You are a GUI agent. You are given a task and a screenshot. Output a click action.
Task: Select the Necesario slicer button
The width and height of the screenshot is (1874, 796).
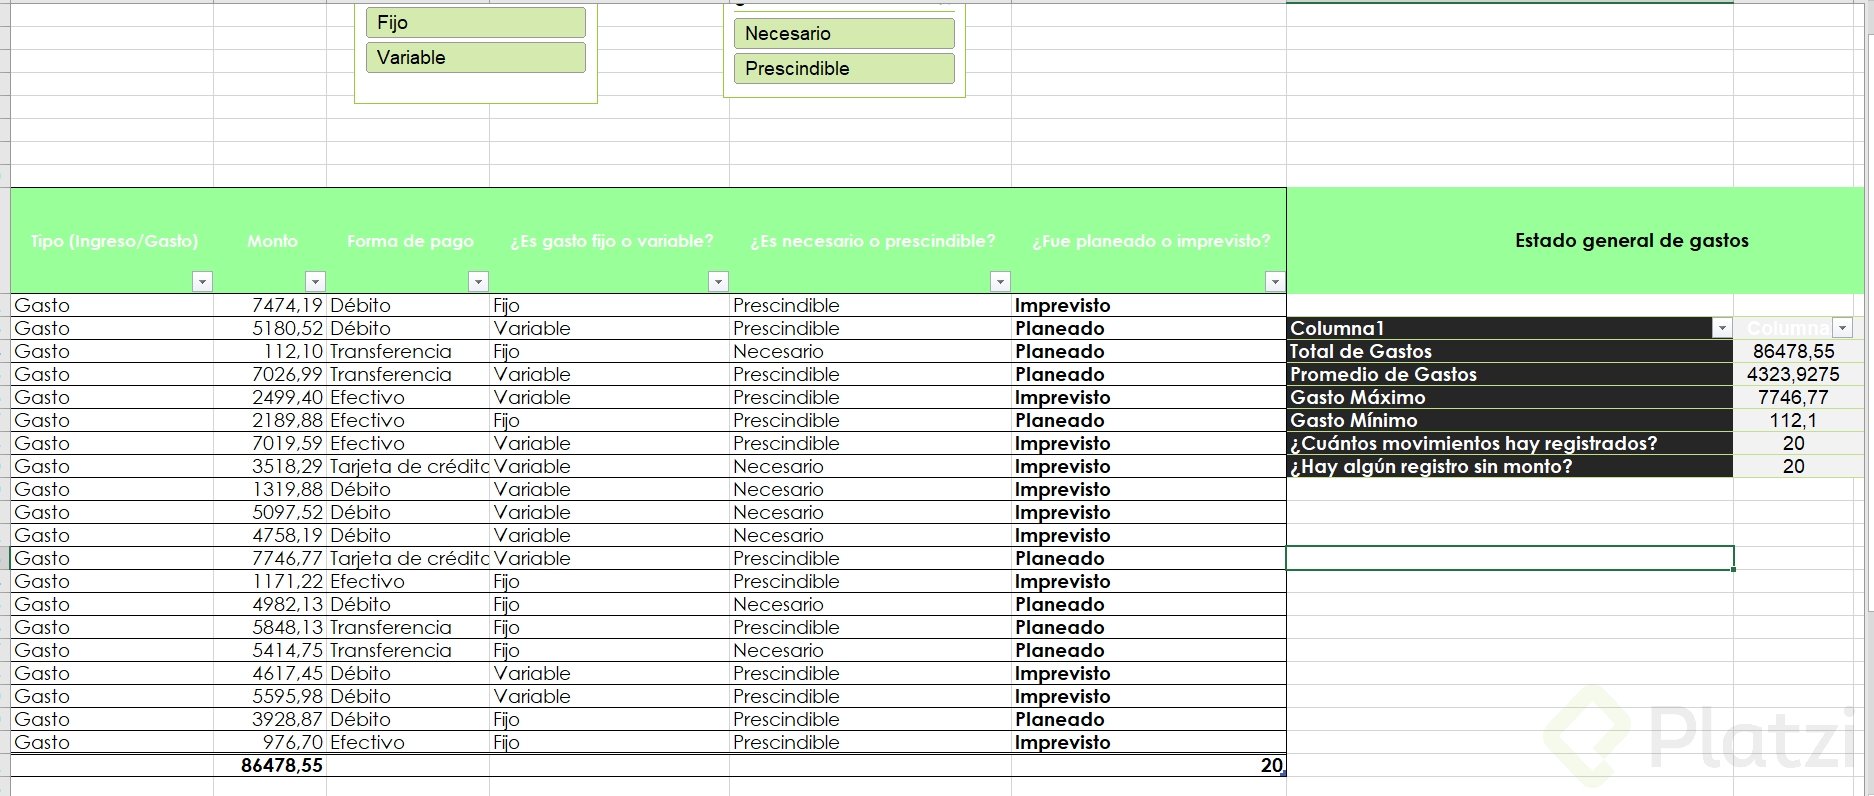[844, 34]
